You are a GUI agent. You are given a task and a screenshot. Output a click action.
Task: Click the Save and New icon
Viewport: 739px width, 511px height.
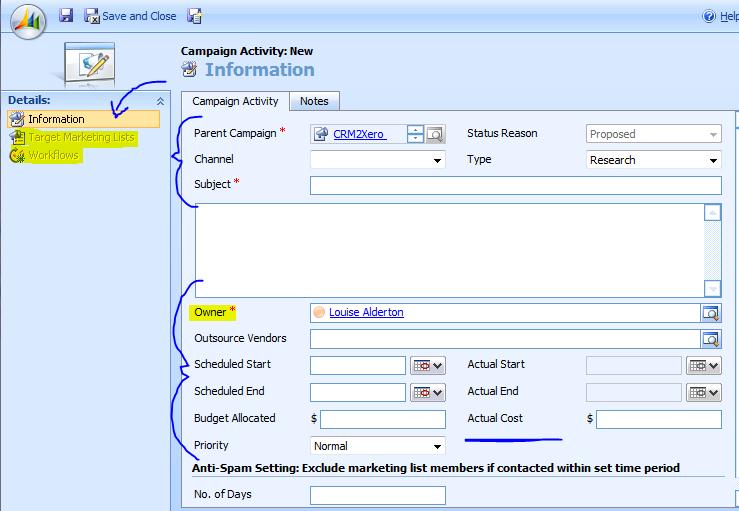click(x=195, y=15)
